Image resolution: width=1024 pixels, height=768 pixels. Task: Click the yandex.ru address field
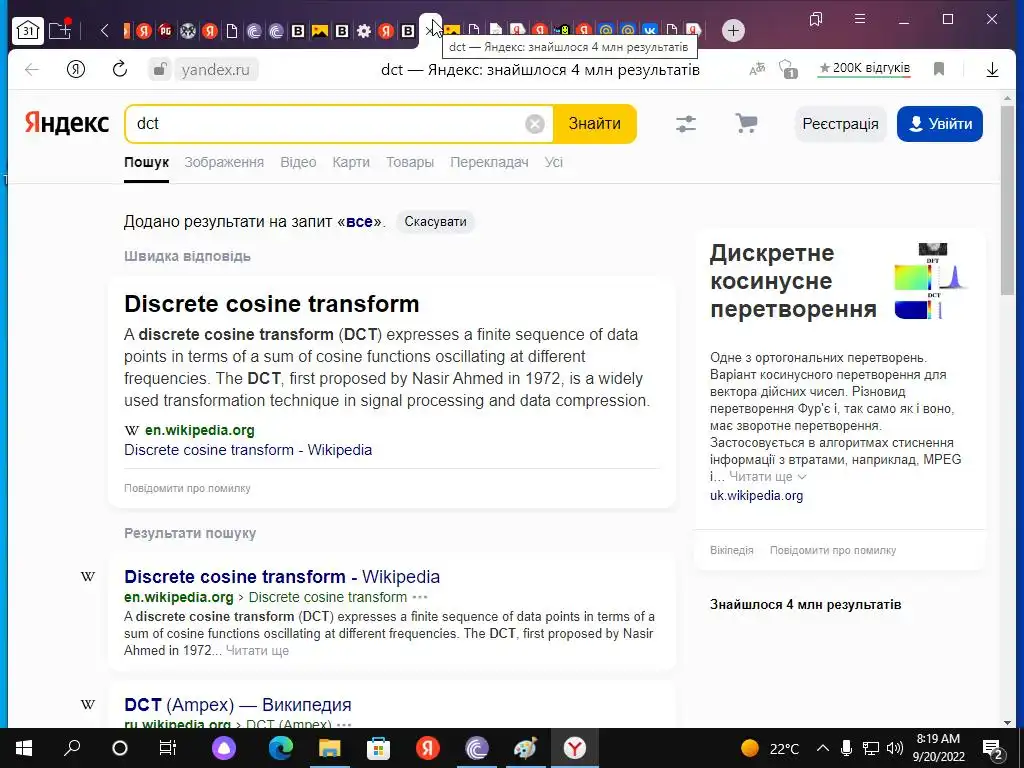(216, 69)
